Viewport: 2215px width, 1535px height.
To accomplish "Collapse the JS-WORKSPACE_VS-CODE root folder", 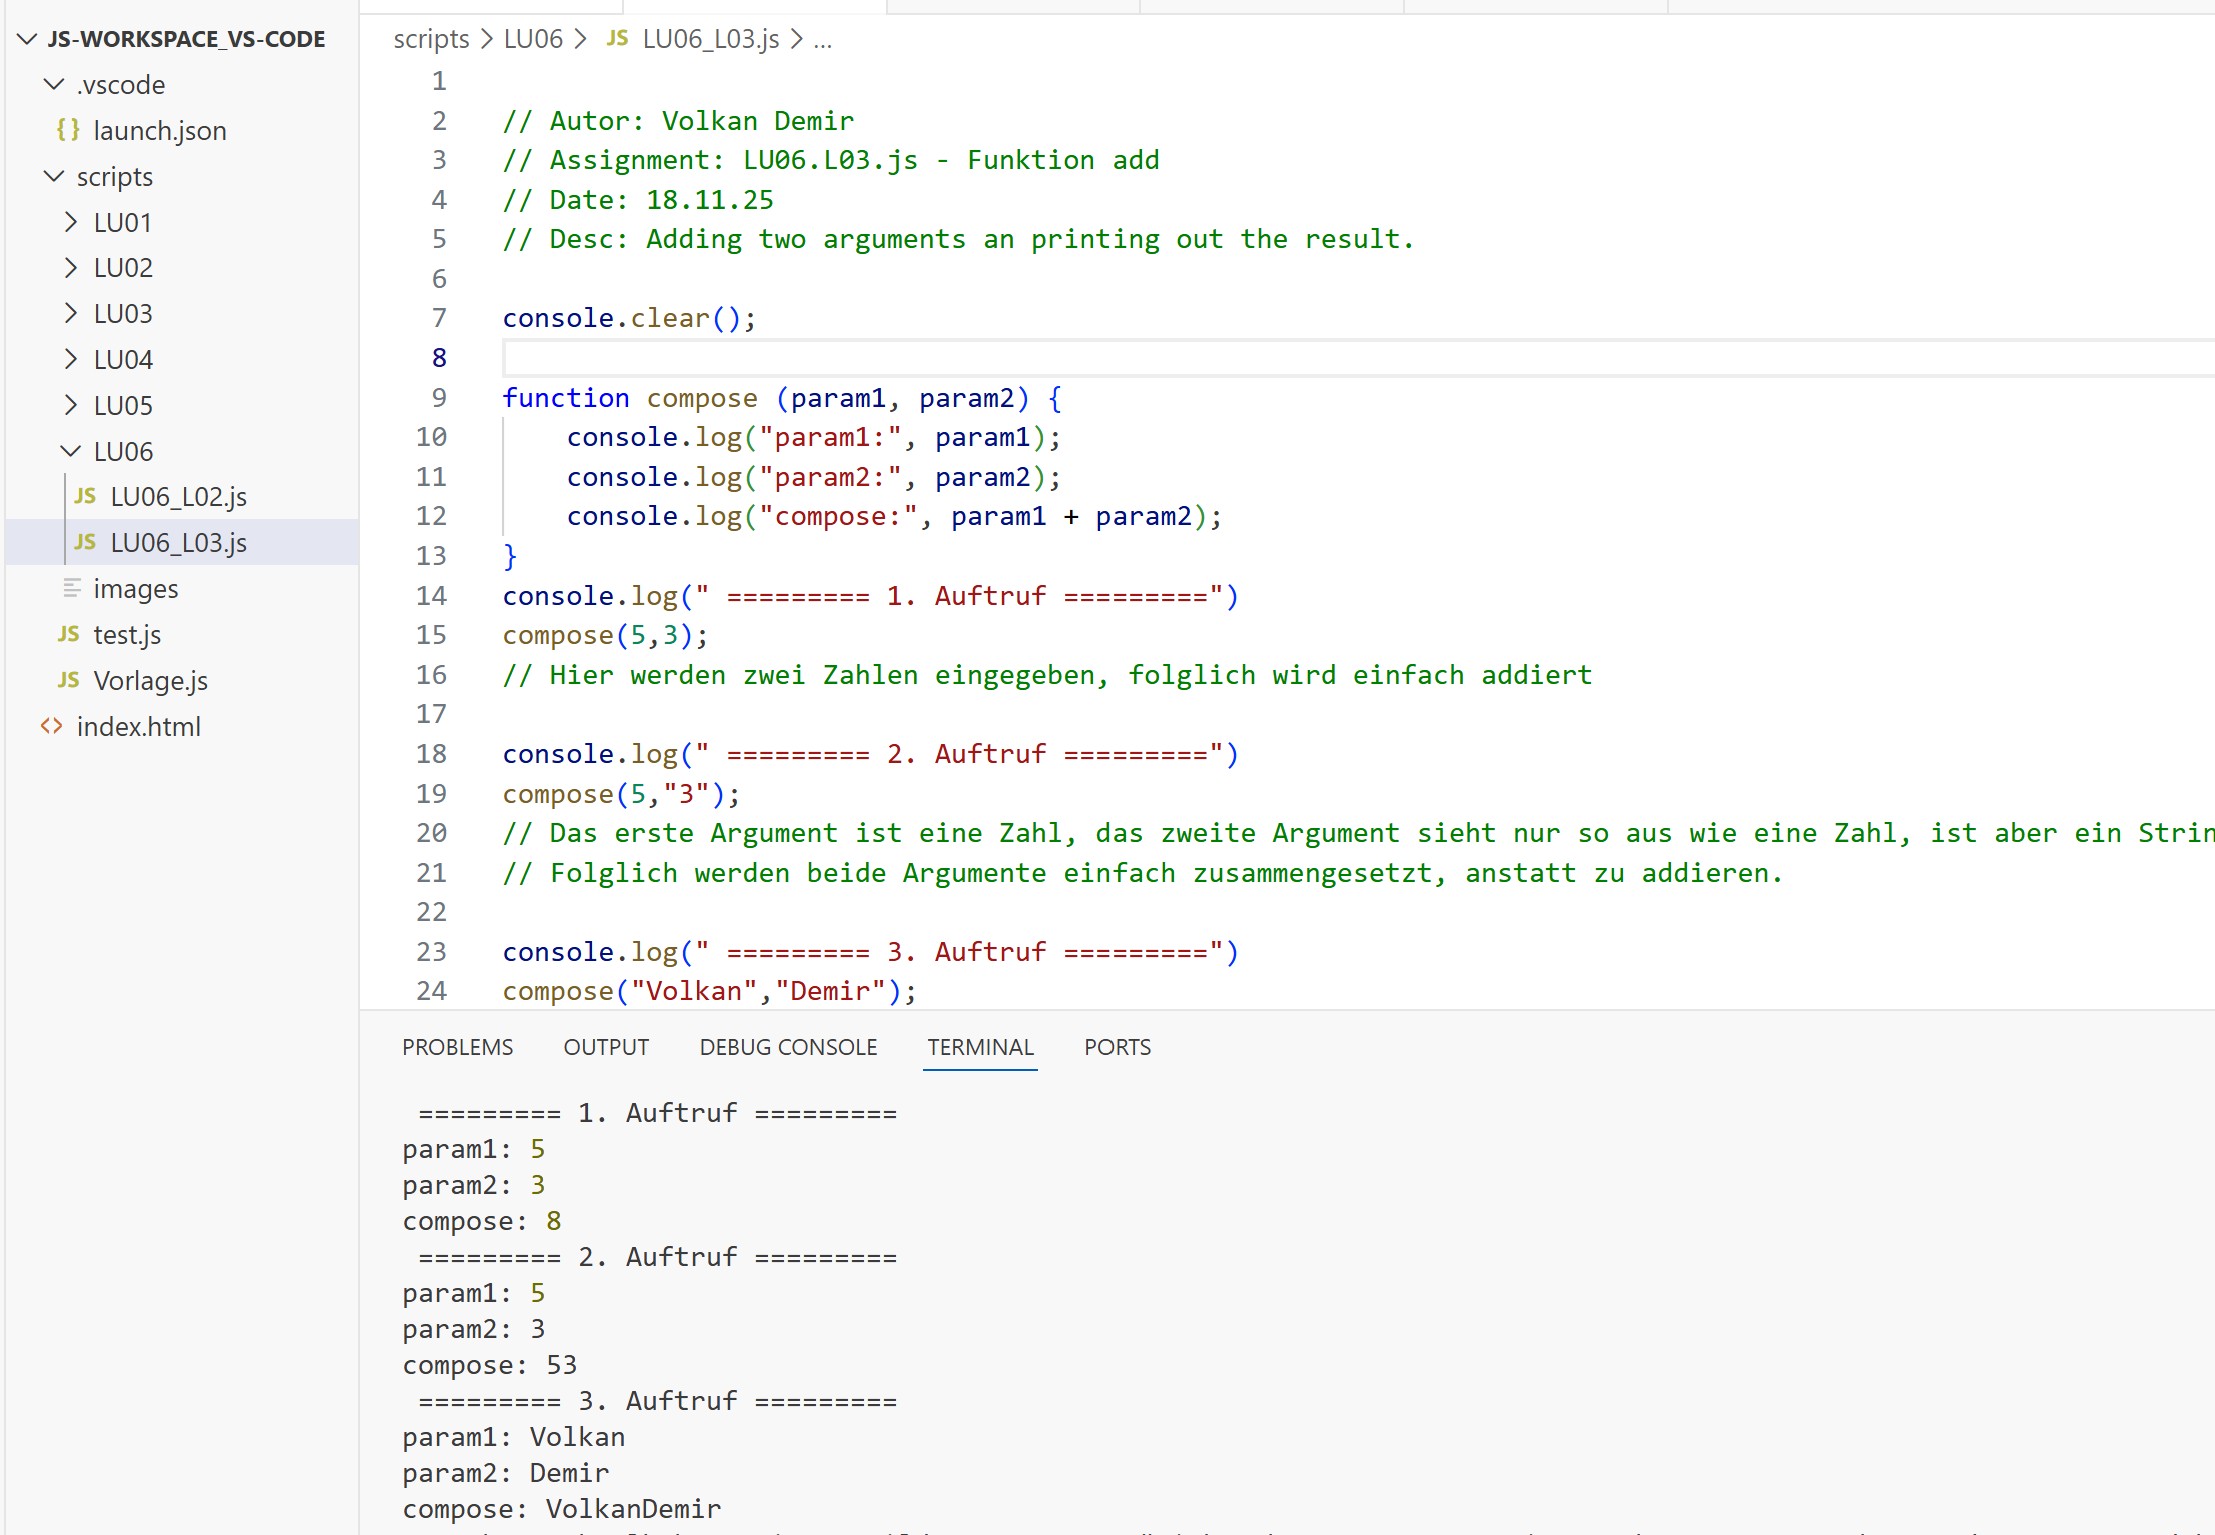I will [28, 39].
